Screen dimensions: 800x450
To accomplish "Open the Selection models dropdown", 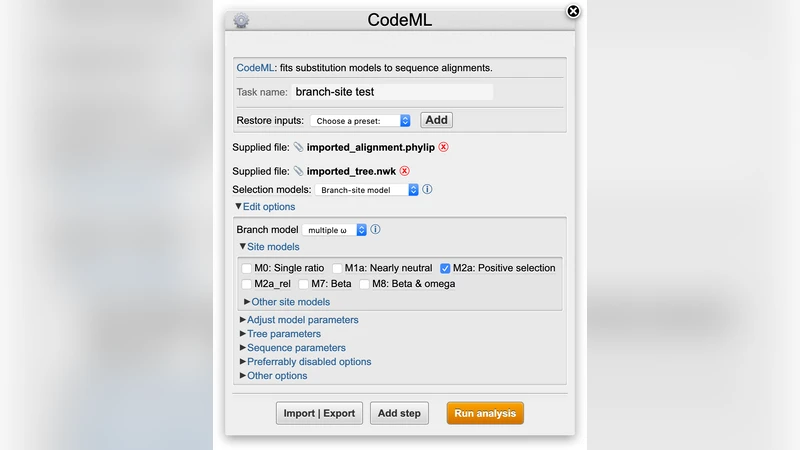I will click(x=366, y=189).
